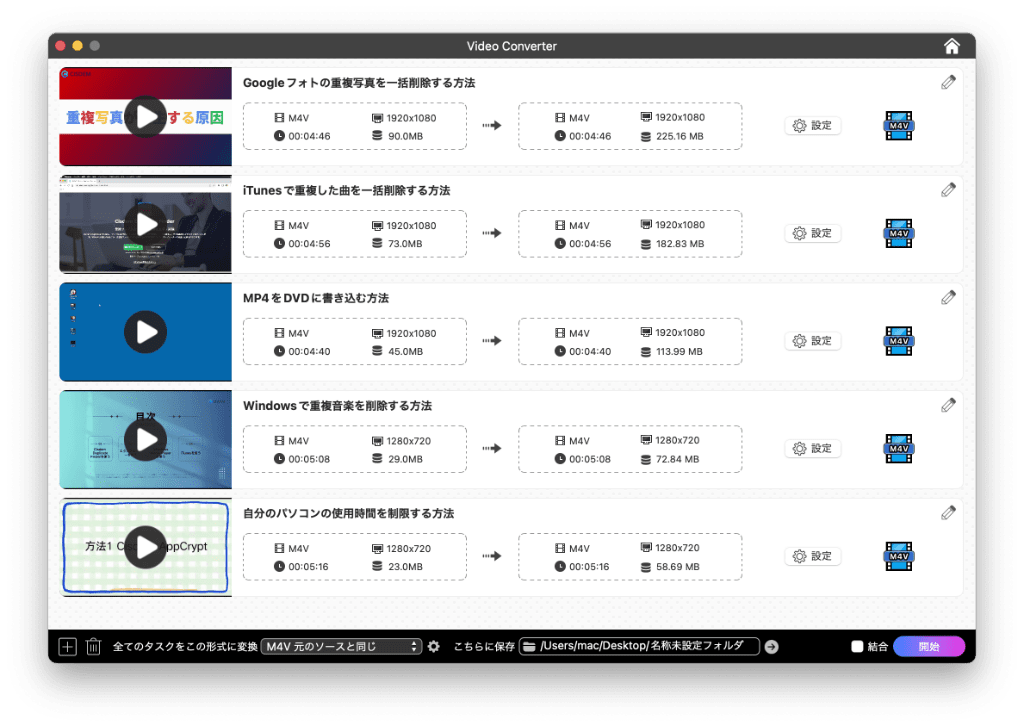Open format settings gear beside M4V dropdown
Screen dimensions: 1024x726
pyautogui.click(x=433, y=647)
